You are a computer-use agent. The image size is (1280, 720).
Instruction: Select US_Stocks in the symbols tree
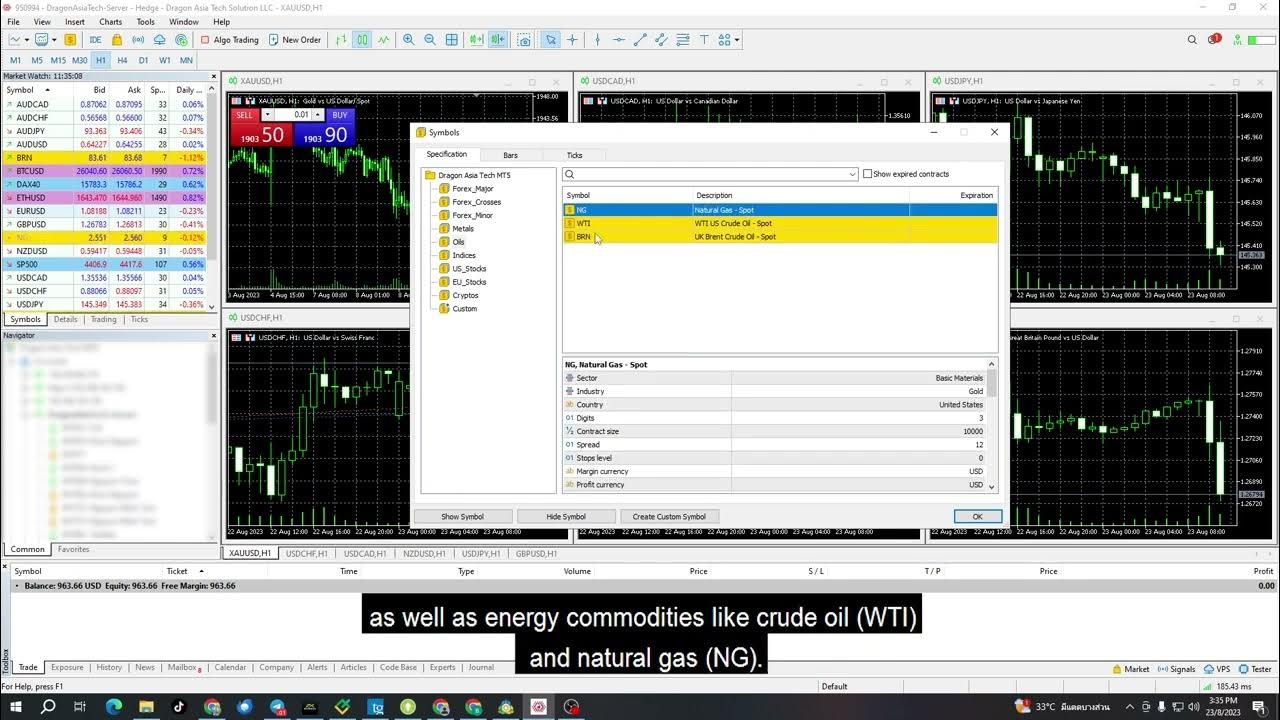[470, 268]
